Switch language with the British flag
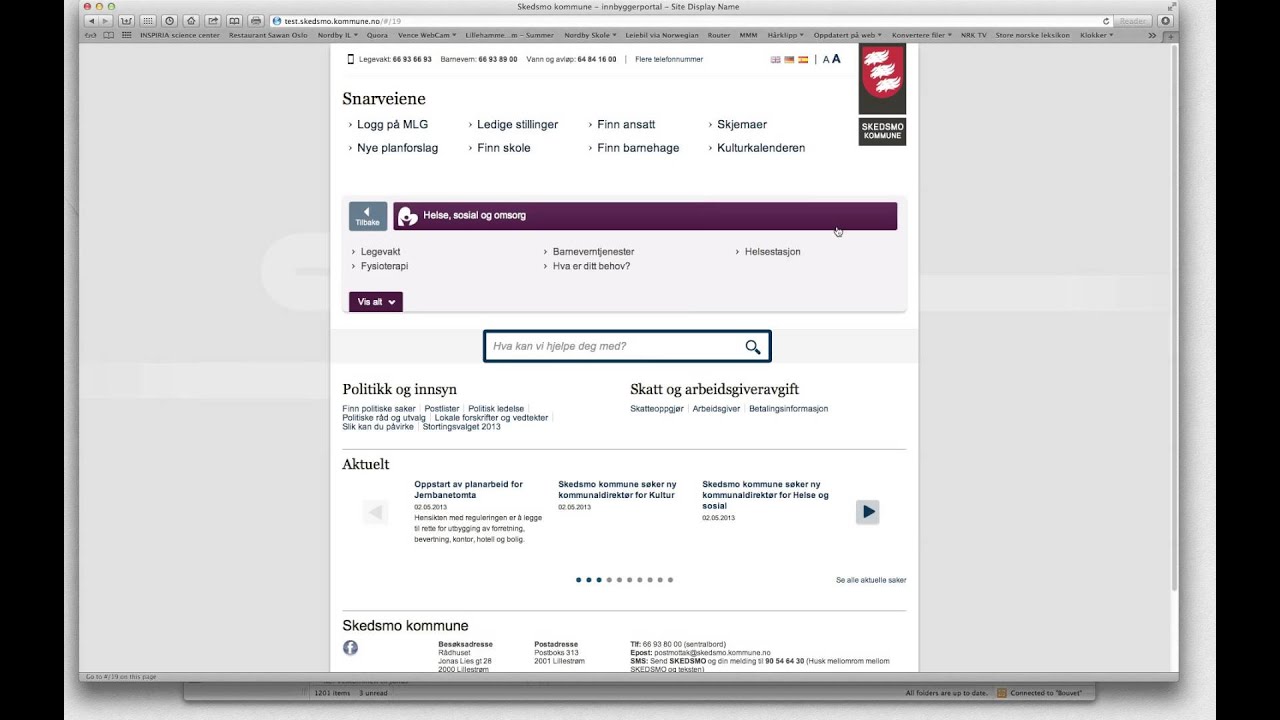 [x=775, y=59]
